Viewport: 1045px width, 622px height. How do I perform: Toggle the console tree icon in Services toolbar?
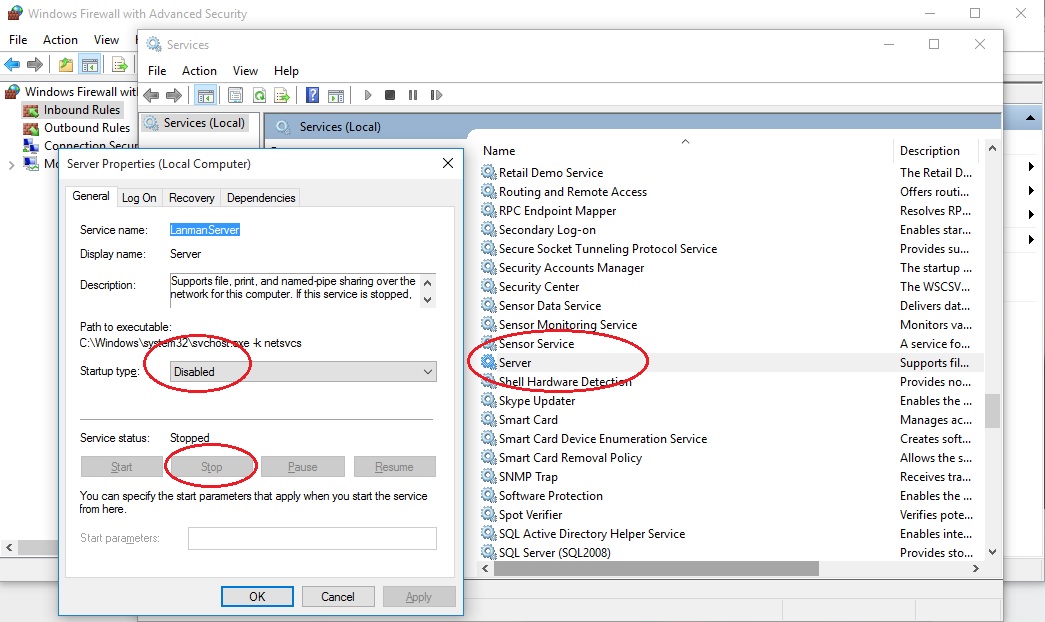205,95
